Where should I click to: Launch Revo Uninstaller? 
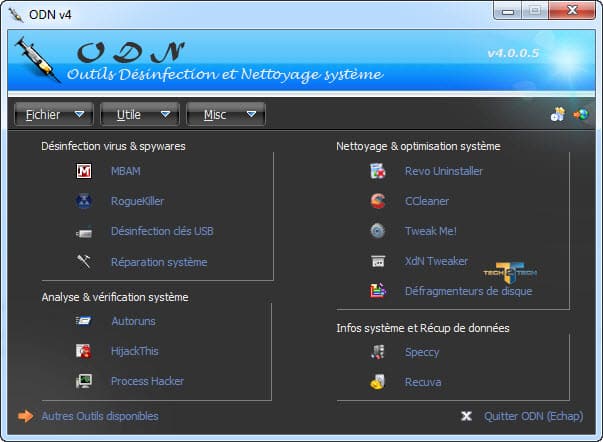click(443, 171)
